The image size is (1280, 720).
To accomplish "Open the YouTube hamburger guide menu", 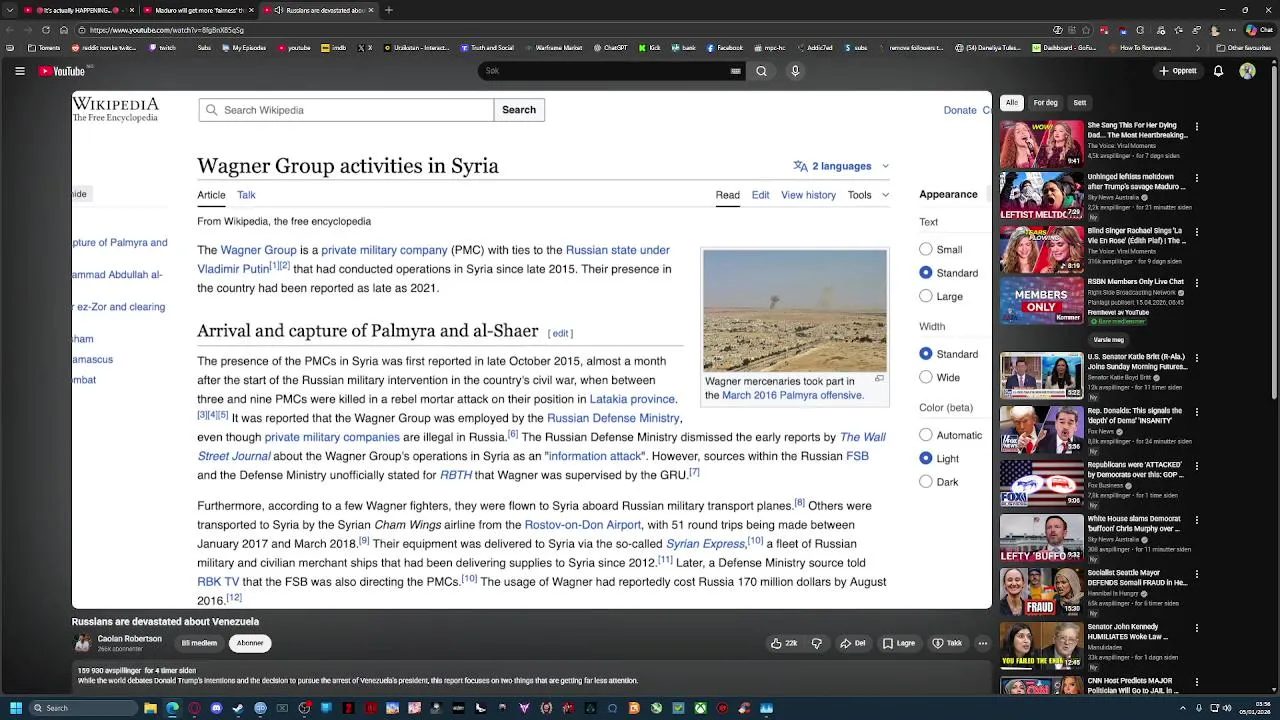I will pos(19,71).
